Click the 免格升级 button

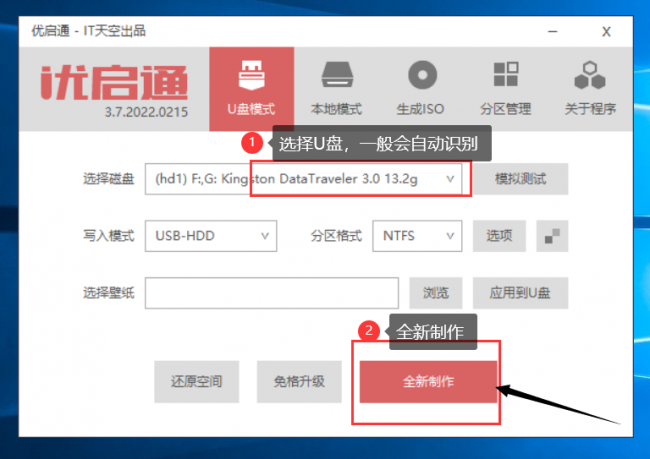(x=299, y=381)
